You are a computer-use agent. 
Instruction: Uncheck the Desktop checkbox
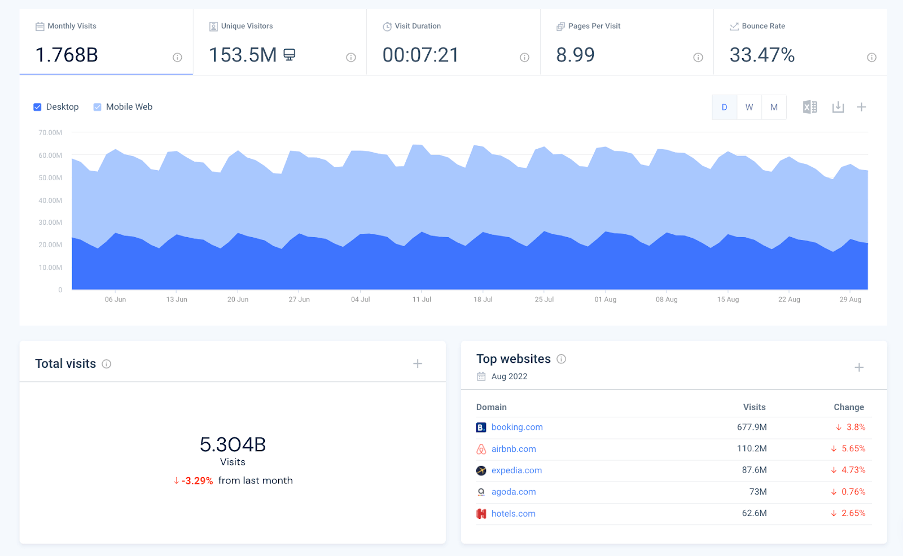pyautogui.click(x=37, y=107)
